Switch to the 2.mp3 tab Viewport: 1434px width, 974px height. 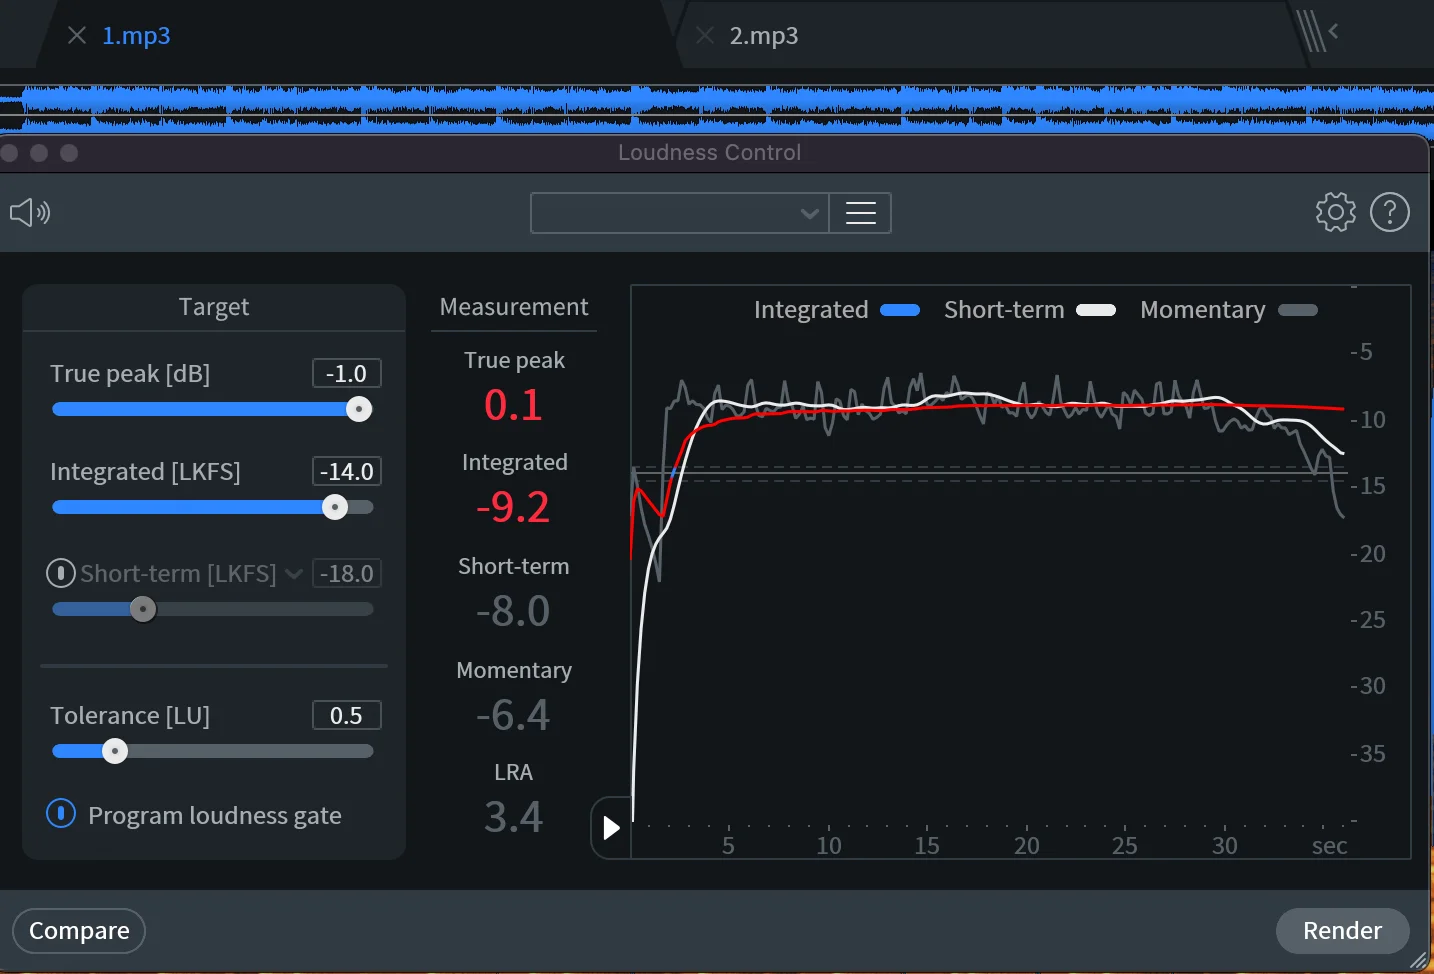coord(764,36)
